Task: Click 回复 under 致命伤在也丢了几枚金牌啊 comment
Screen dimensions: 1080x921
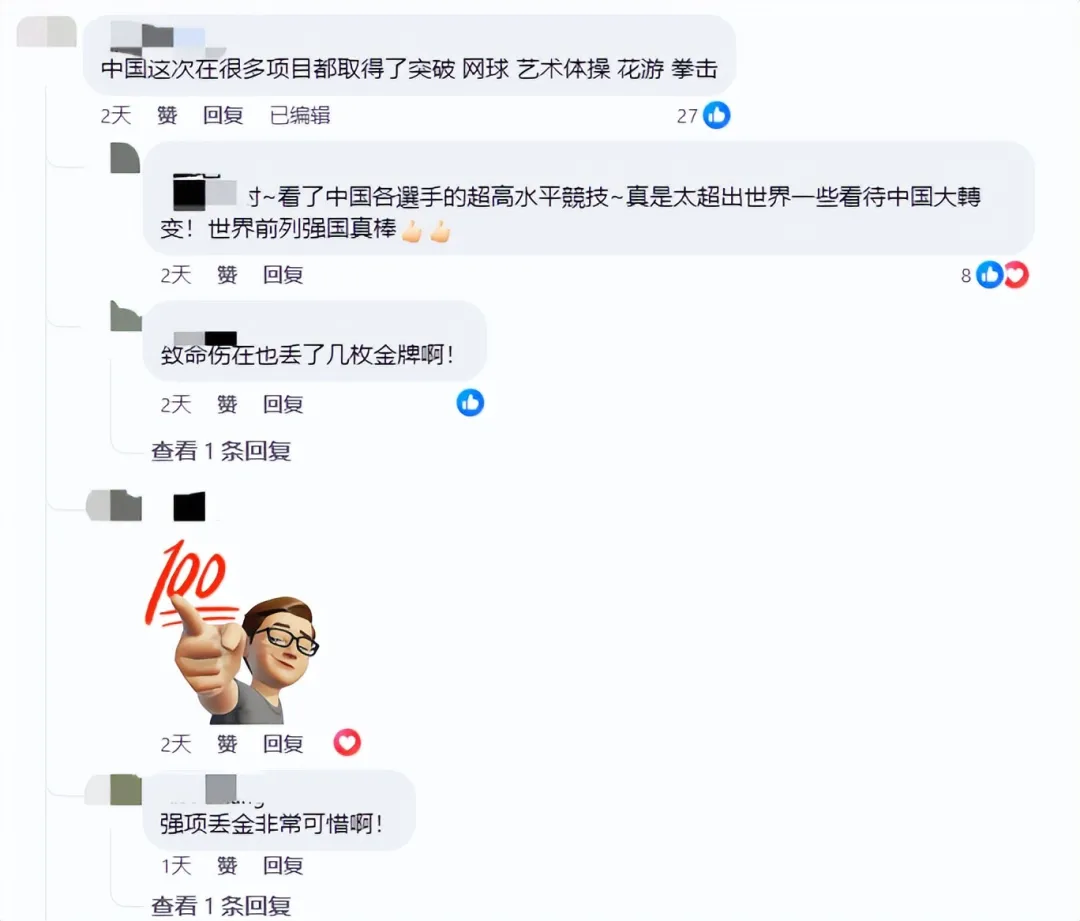Action: (283, 404)
